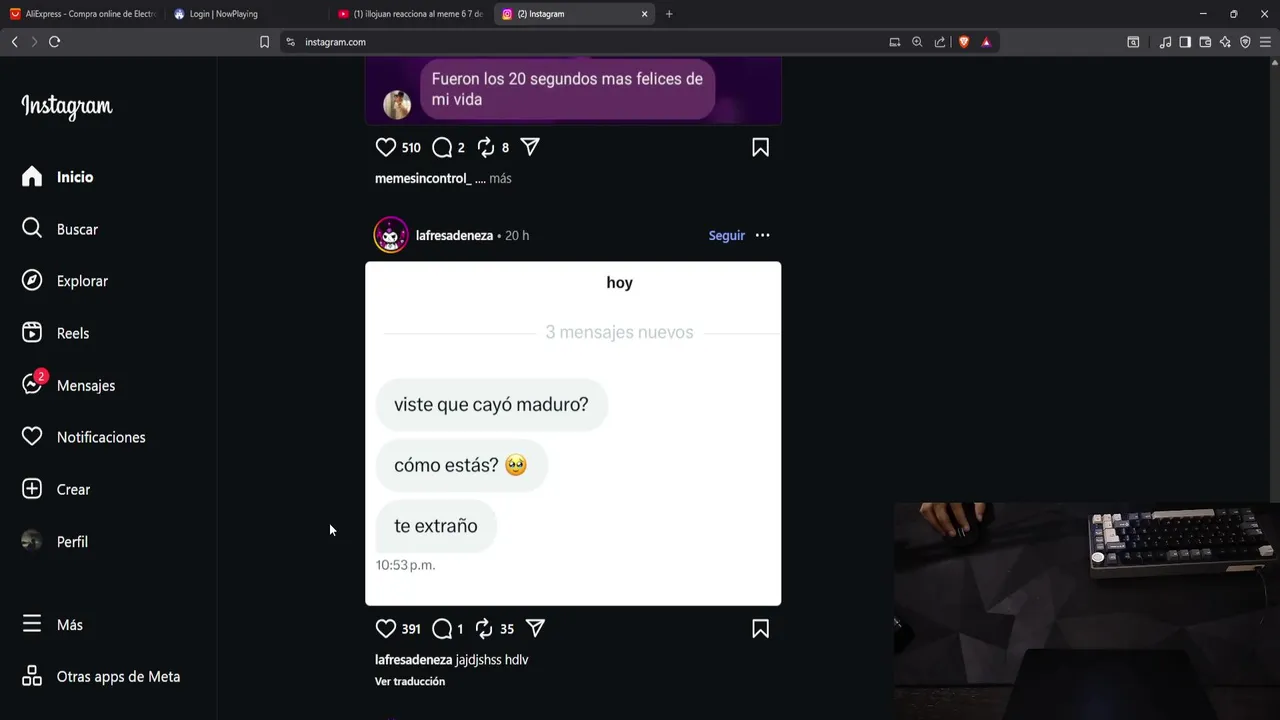Share the lafresadeneza post via paper plane
The width and height of the screenshot is (1280, 720).
(535, 628)
